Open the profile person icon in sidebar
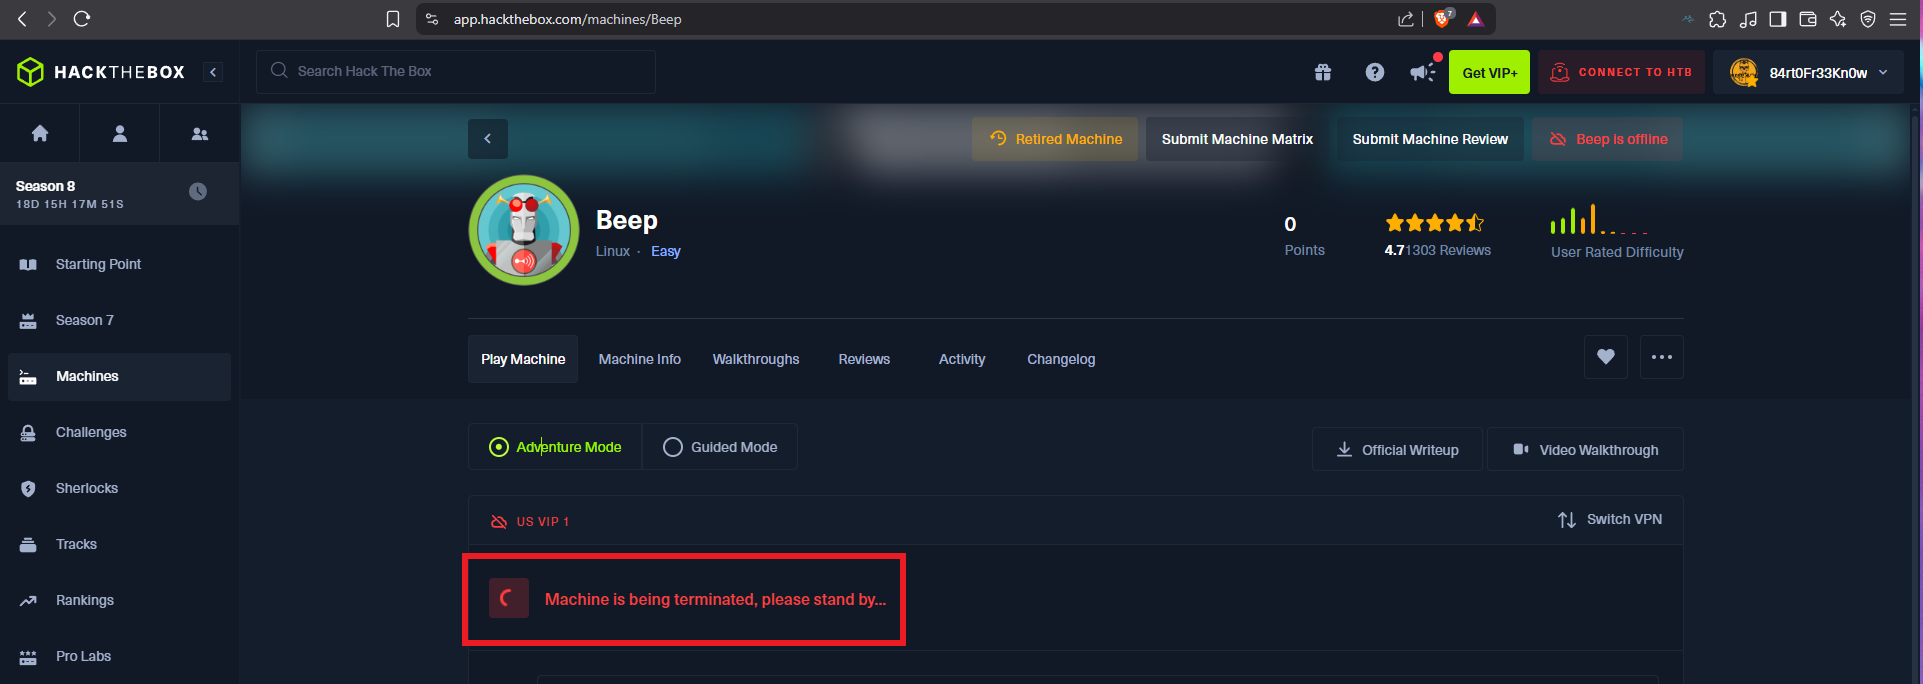 pos(120,133)
